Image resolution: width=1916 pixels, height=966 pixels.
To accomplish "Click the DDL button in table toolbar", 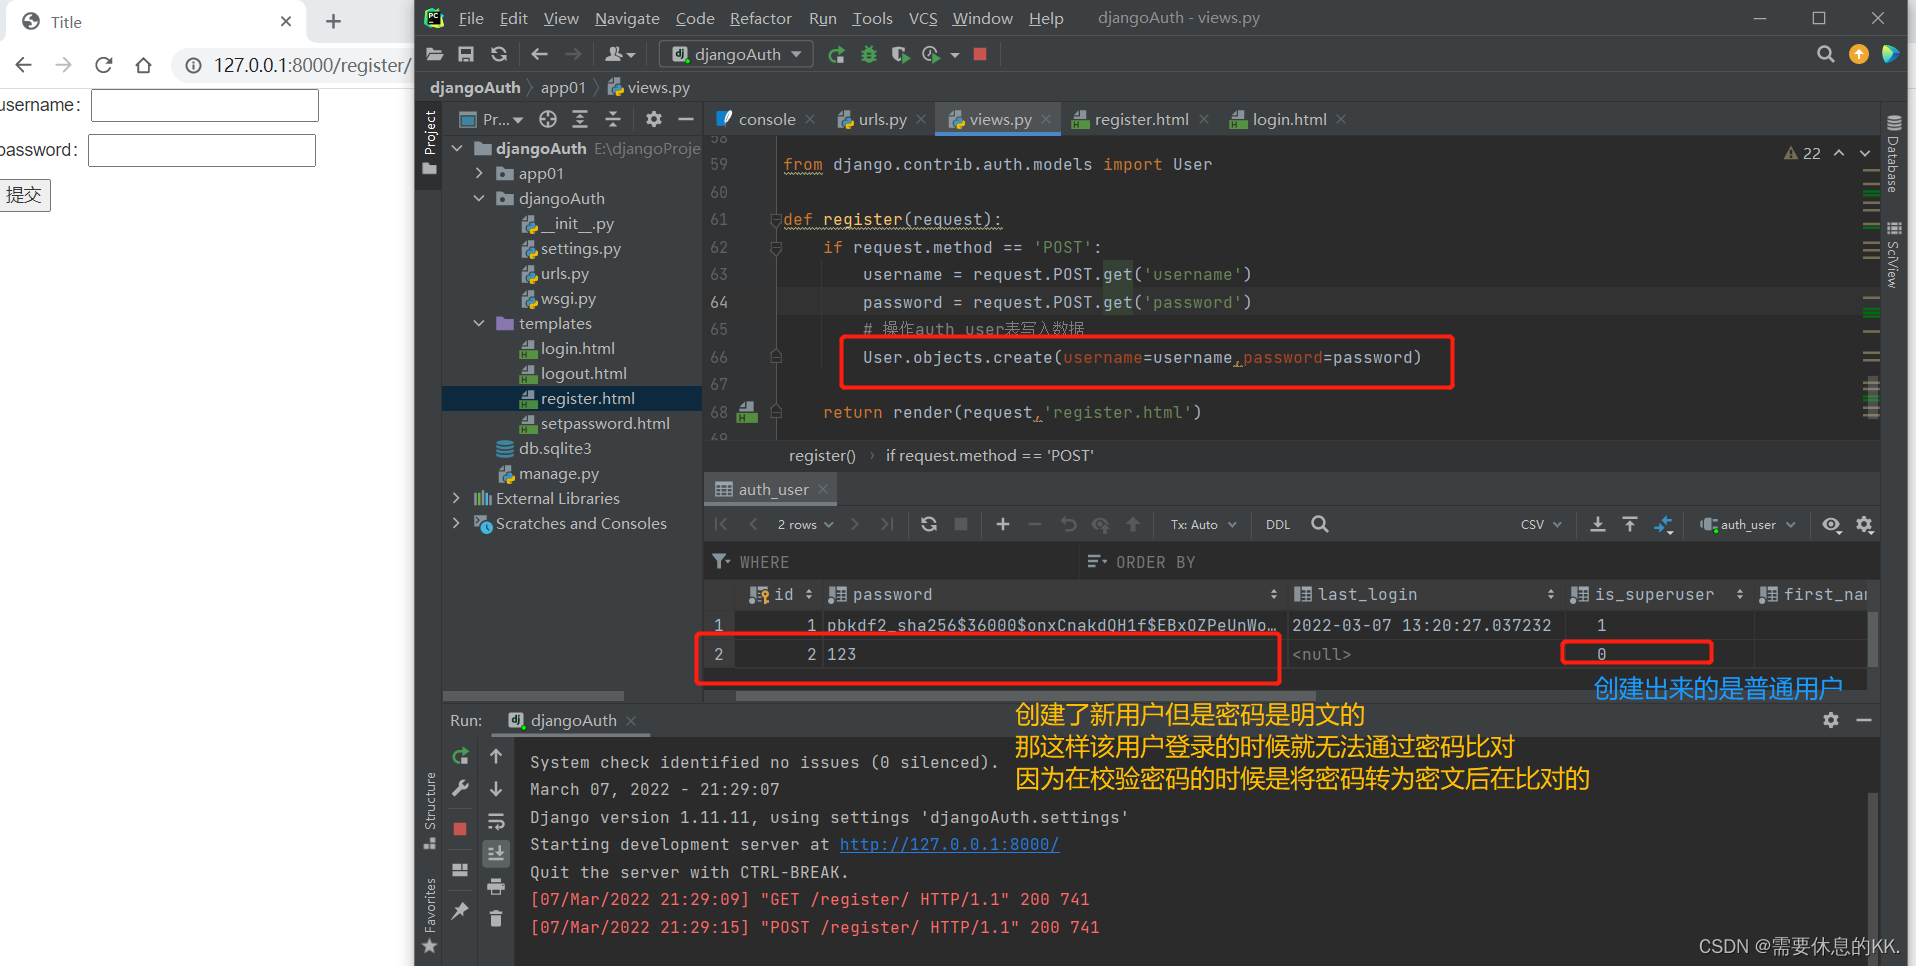I will pos(1278,524).
